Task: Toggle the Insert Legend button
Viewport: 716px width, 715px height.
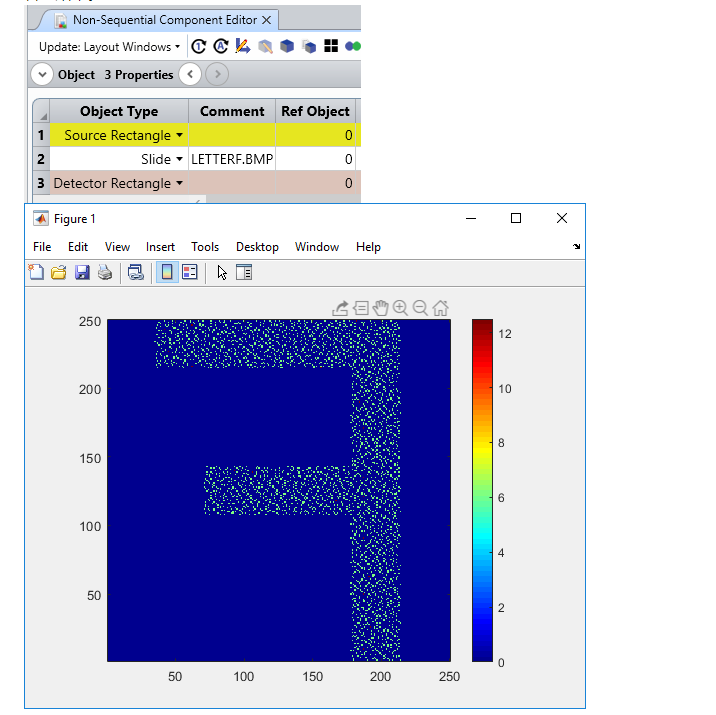Action: pyautogui.click(x=190, y=272)
